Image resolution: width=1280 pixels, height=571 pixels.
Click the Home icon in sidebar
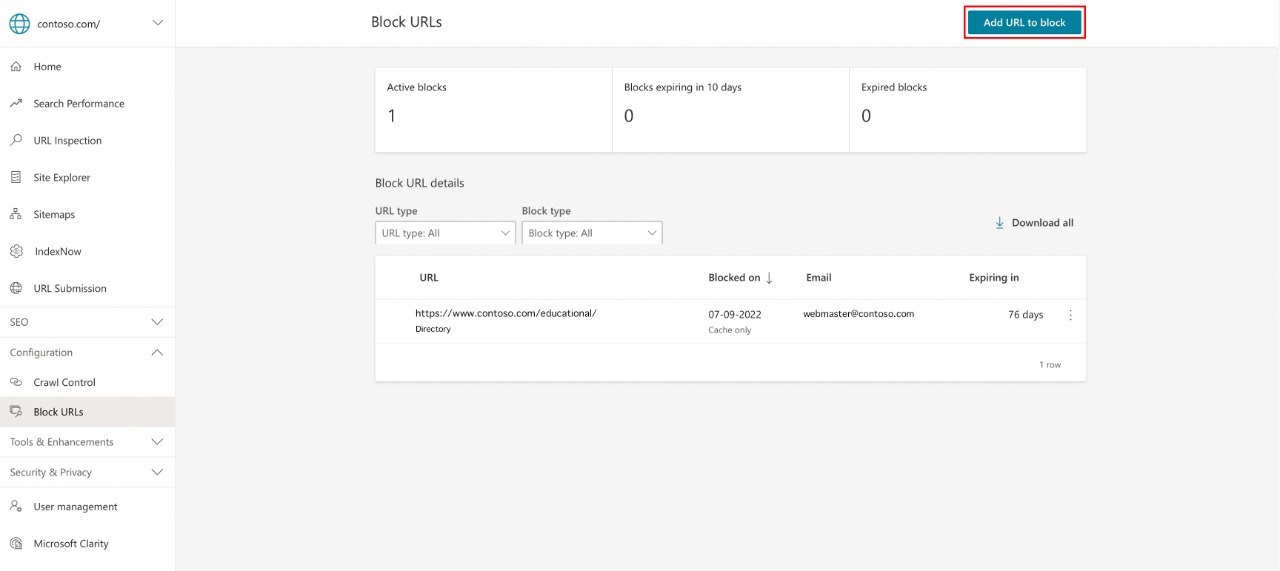[x=16, y=67]
